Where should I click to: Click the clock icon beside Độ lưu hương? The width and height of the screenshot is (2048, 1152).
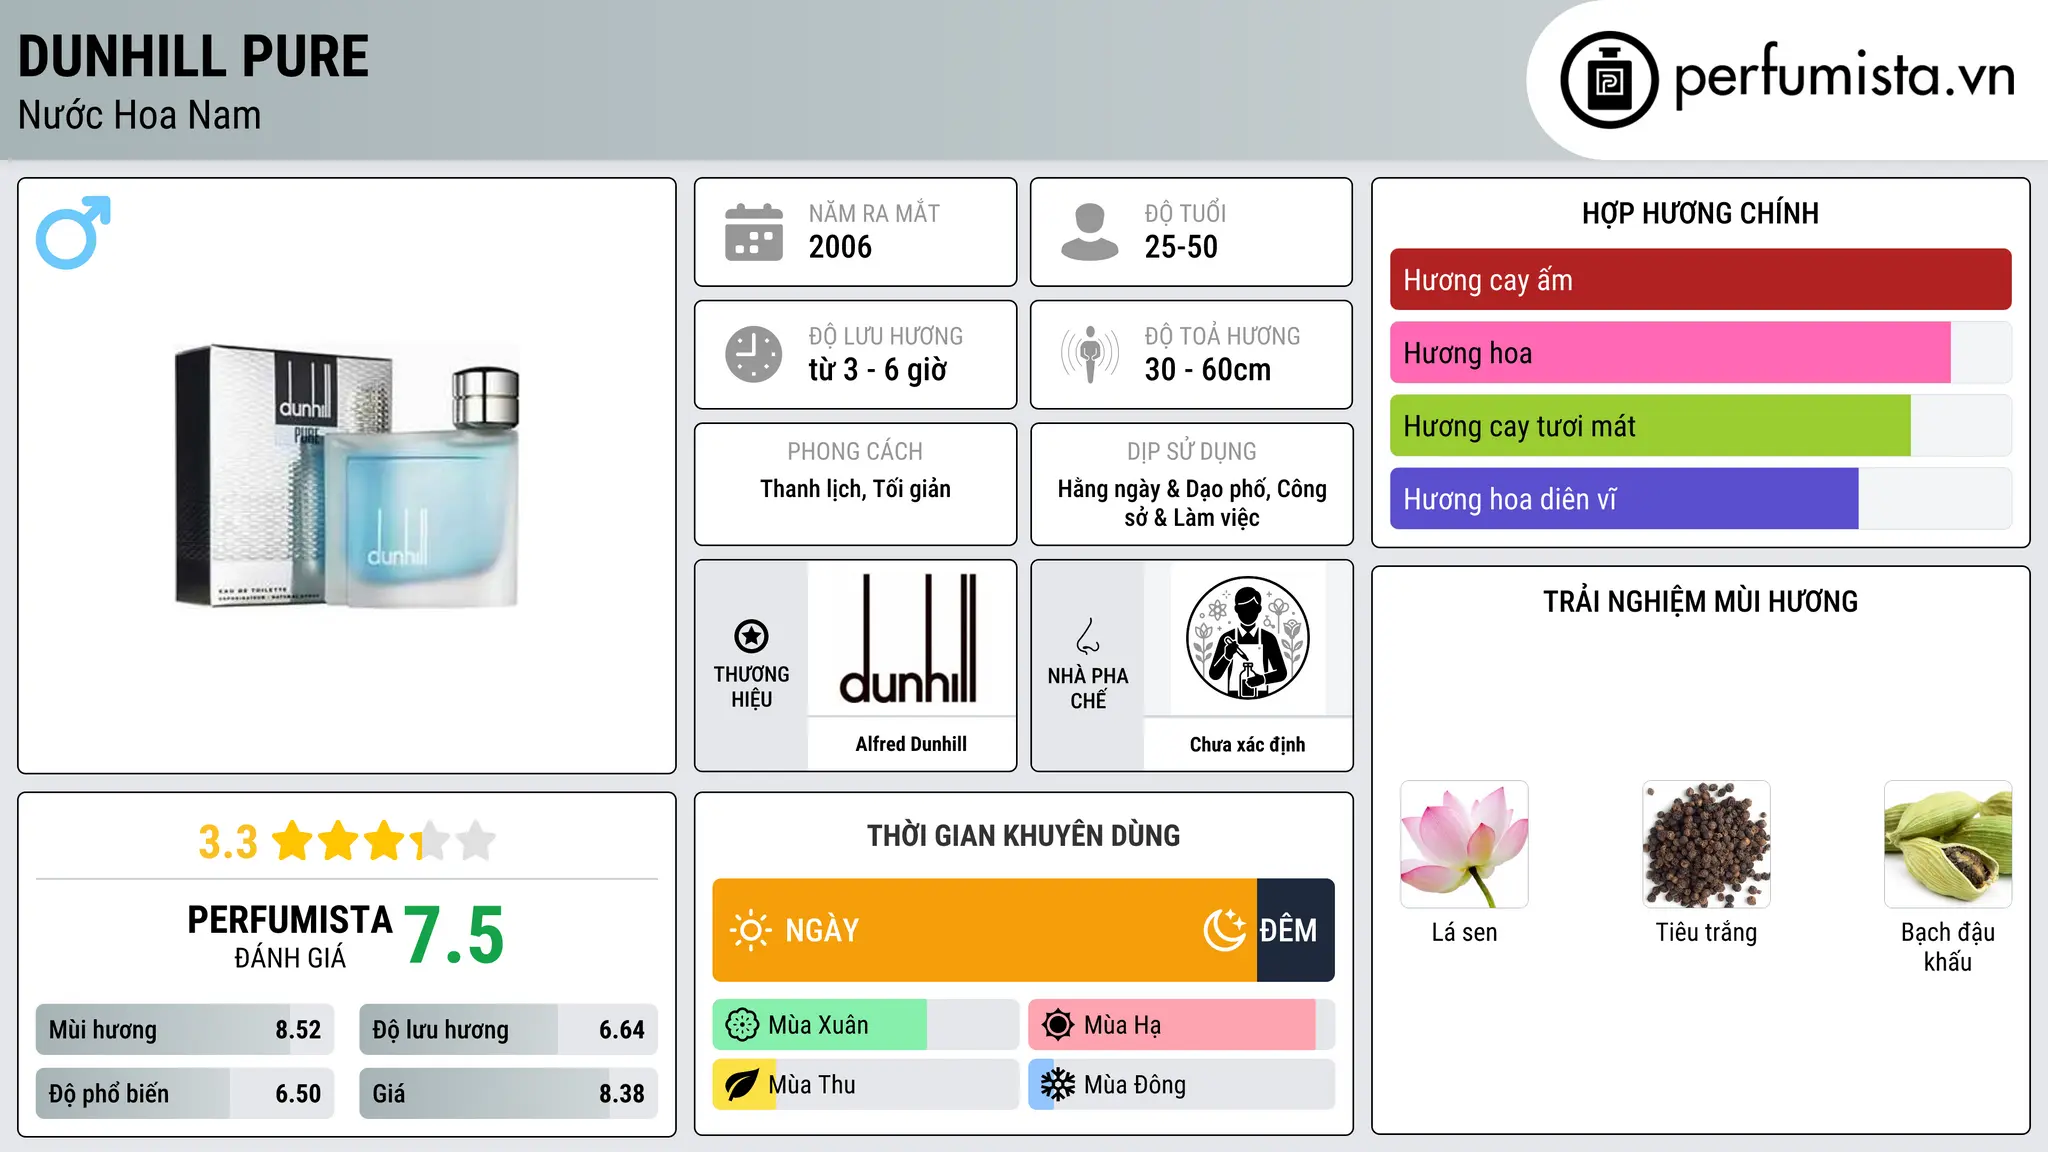click(753, 354)
